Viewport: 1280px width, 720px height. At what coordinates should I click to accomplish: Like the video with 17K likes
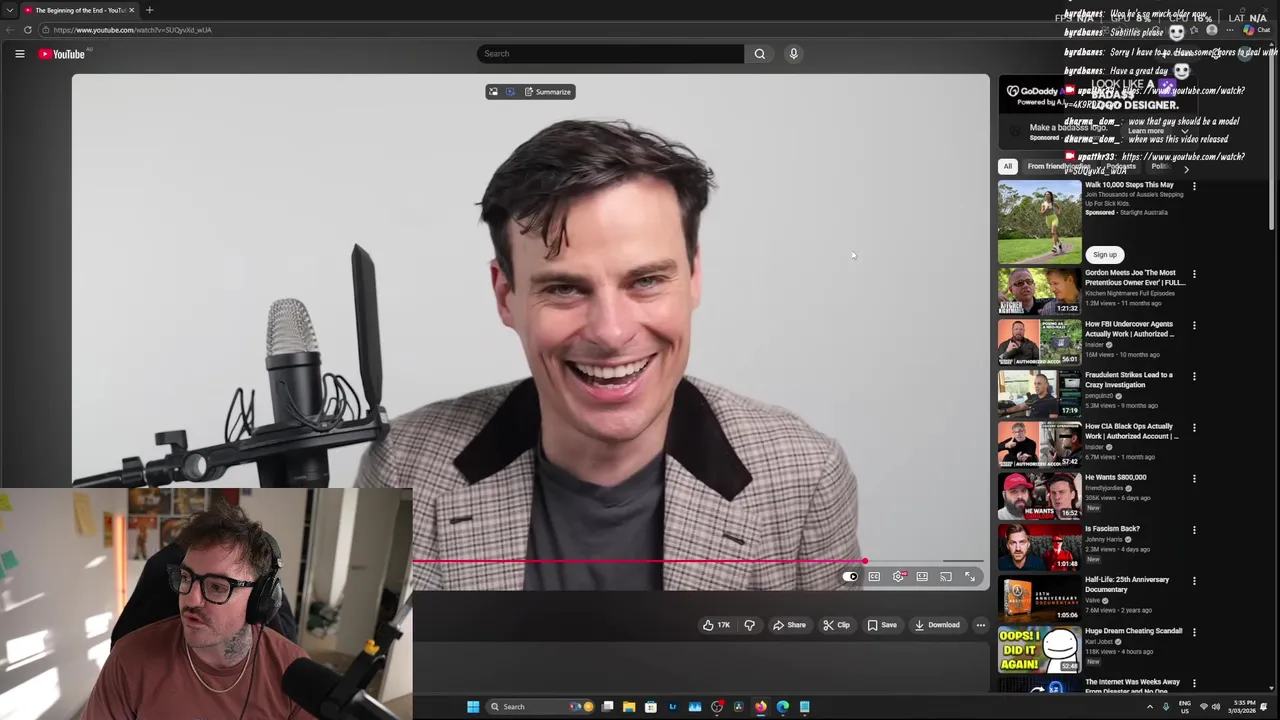tap(716, 625)
